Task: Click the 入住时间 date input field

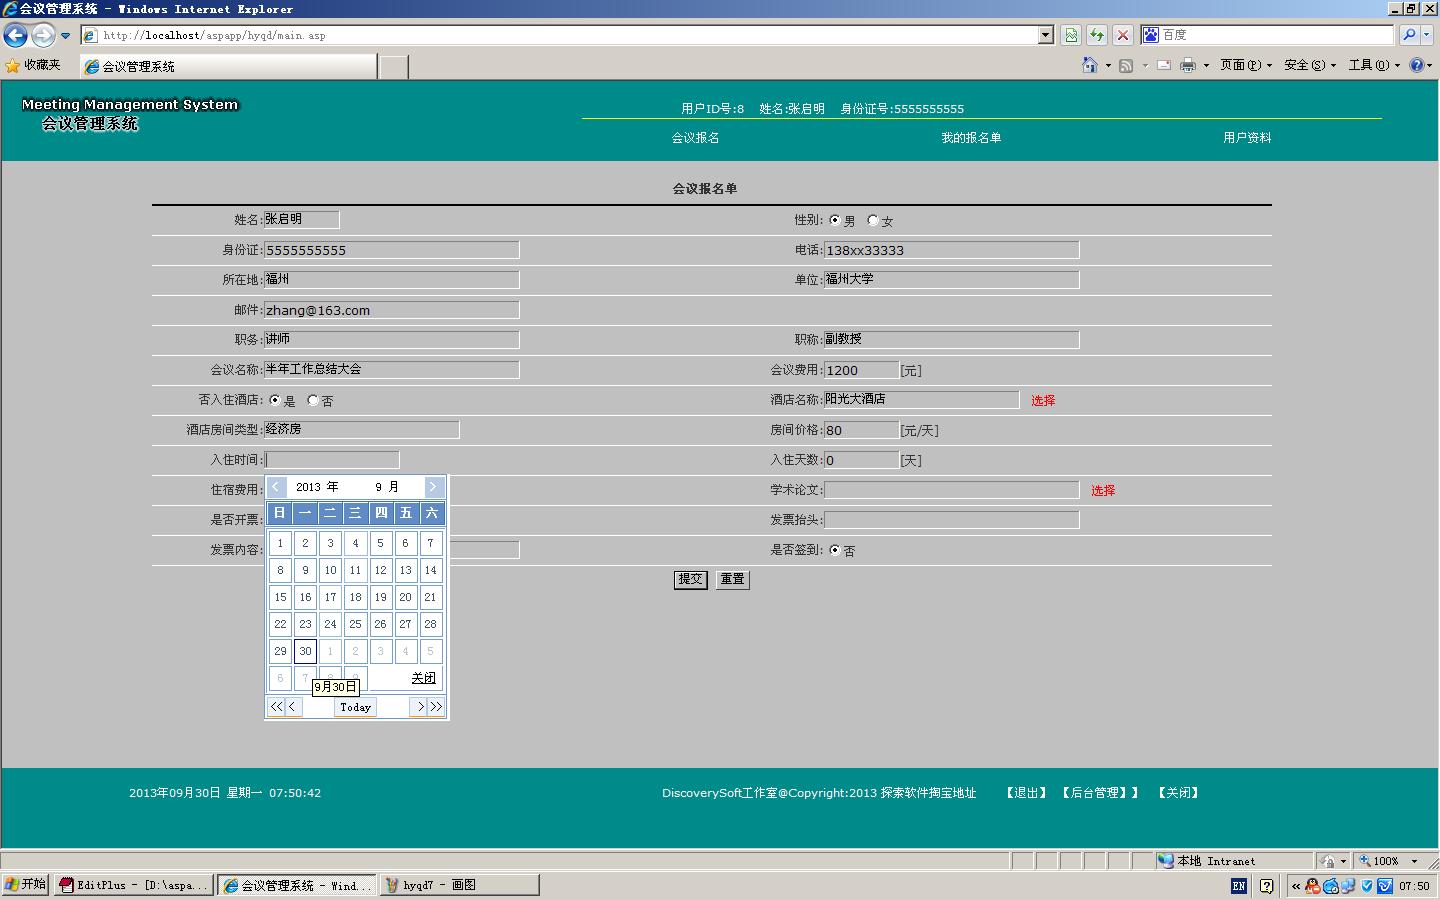Action: pyautogui.click(x=332, y=460)
